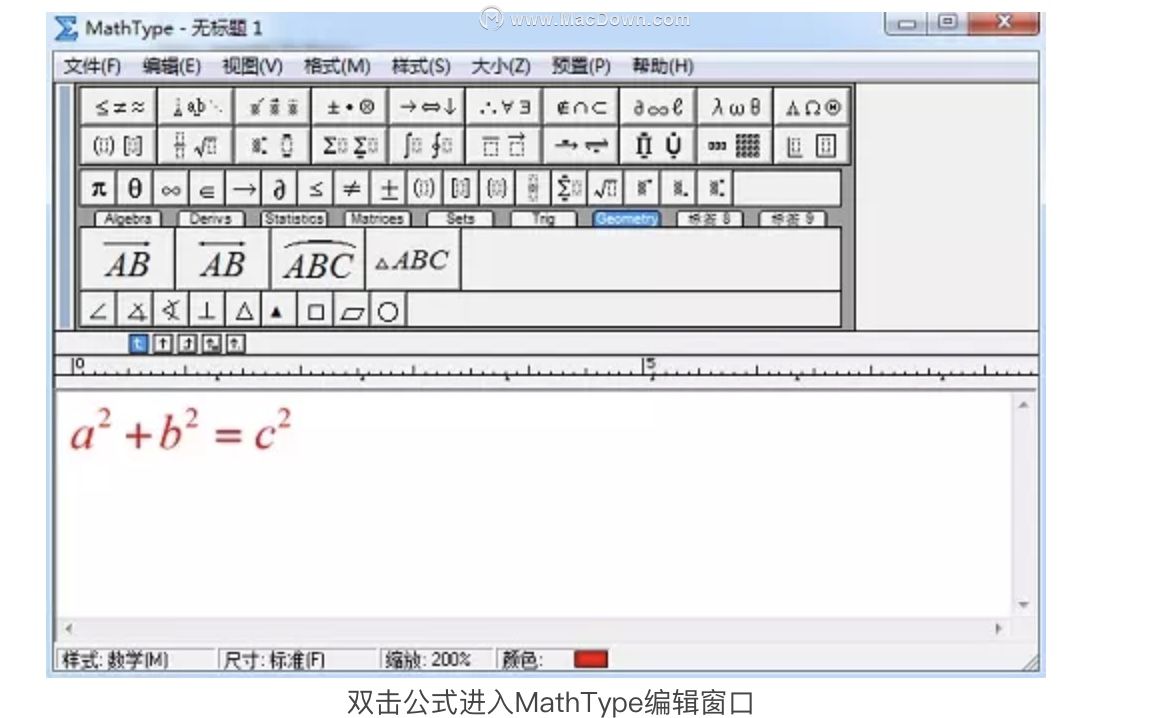This screenshot has height=718, width=1170.
Task: Open the fraction and radical templates palette
Action: pos(195,145)
